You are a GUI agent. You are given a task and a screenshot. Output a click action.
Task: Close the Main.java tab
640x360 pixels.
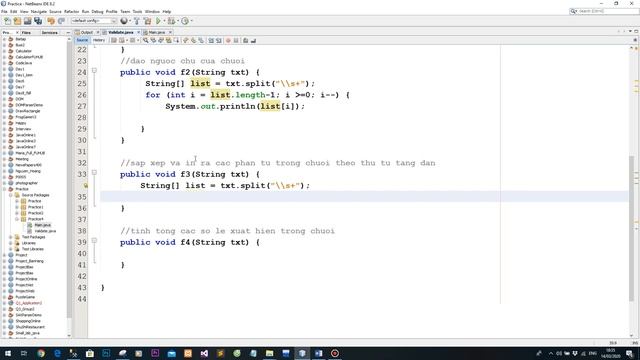point(170,32)
